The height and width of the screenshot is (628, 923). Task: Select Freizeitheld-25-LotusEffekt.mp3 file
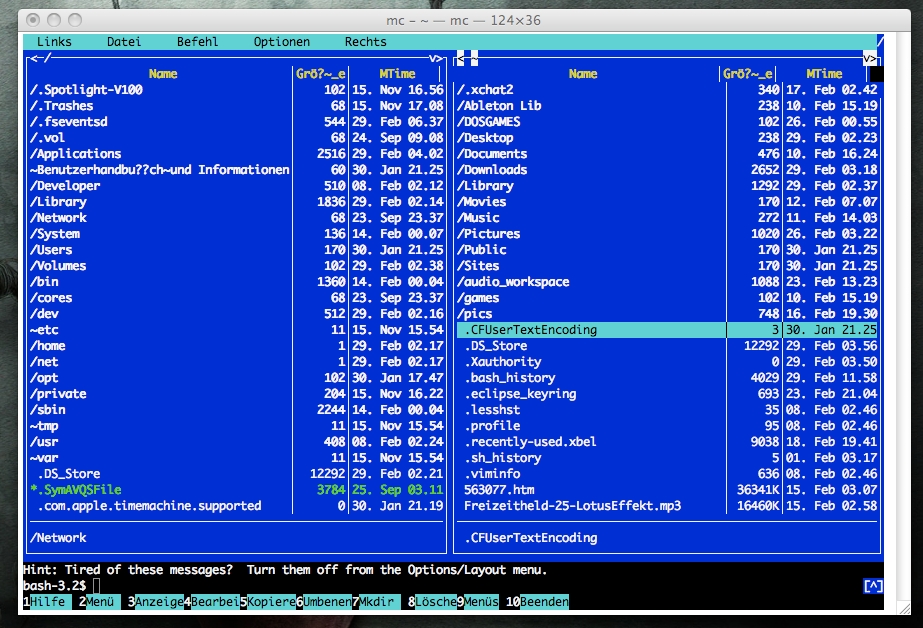pyautogui.click(x=572, y=506)
